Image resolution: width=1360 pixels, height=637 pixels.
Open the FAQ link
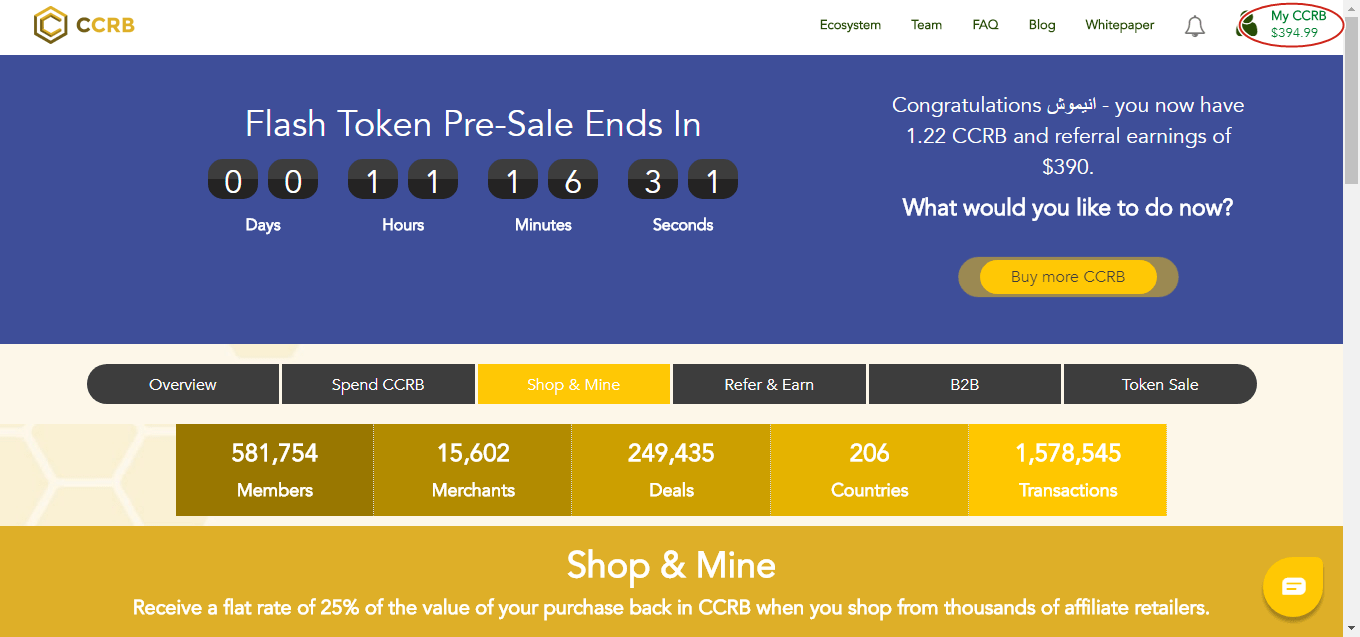click(x=985, y=25)
